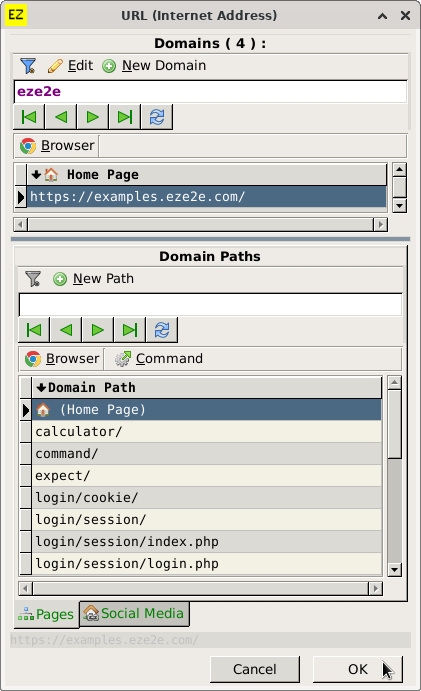Image resolution: width=421 pixels, height=691 pixels.
Task: Click the Domains filter funnel icon
Action: pyautogui.click(x=28, y=66)
